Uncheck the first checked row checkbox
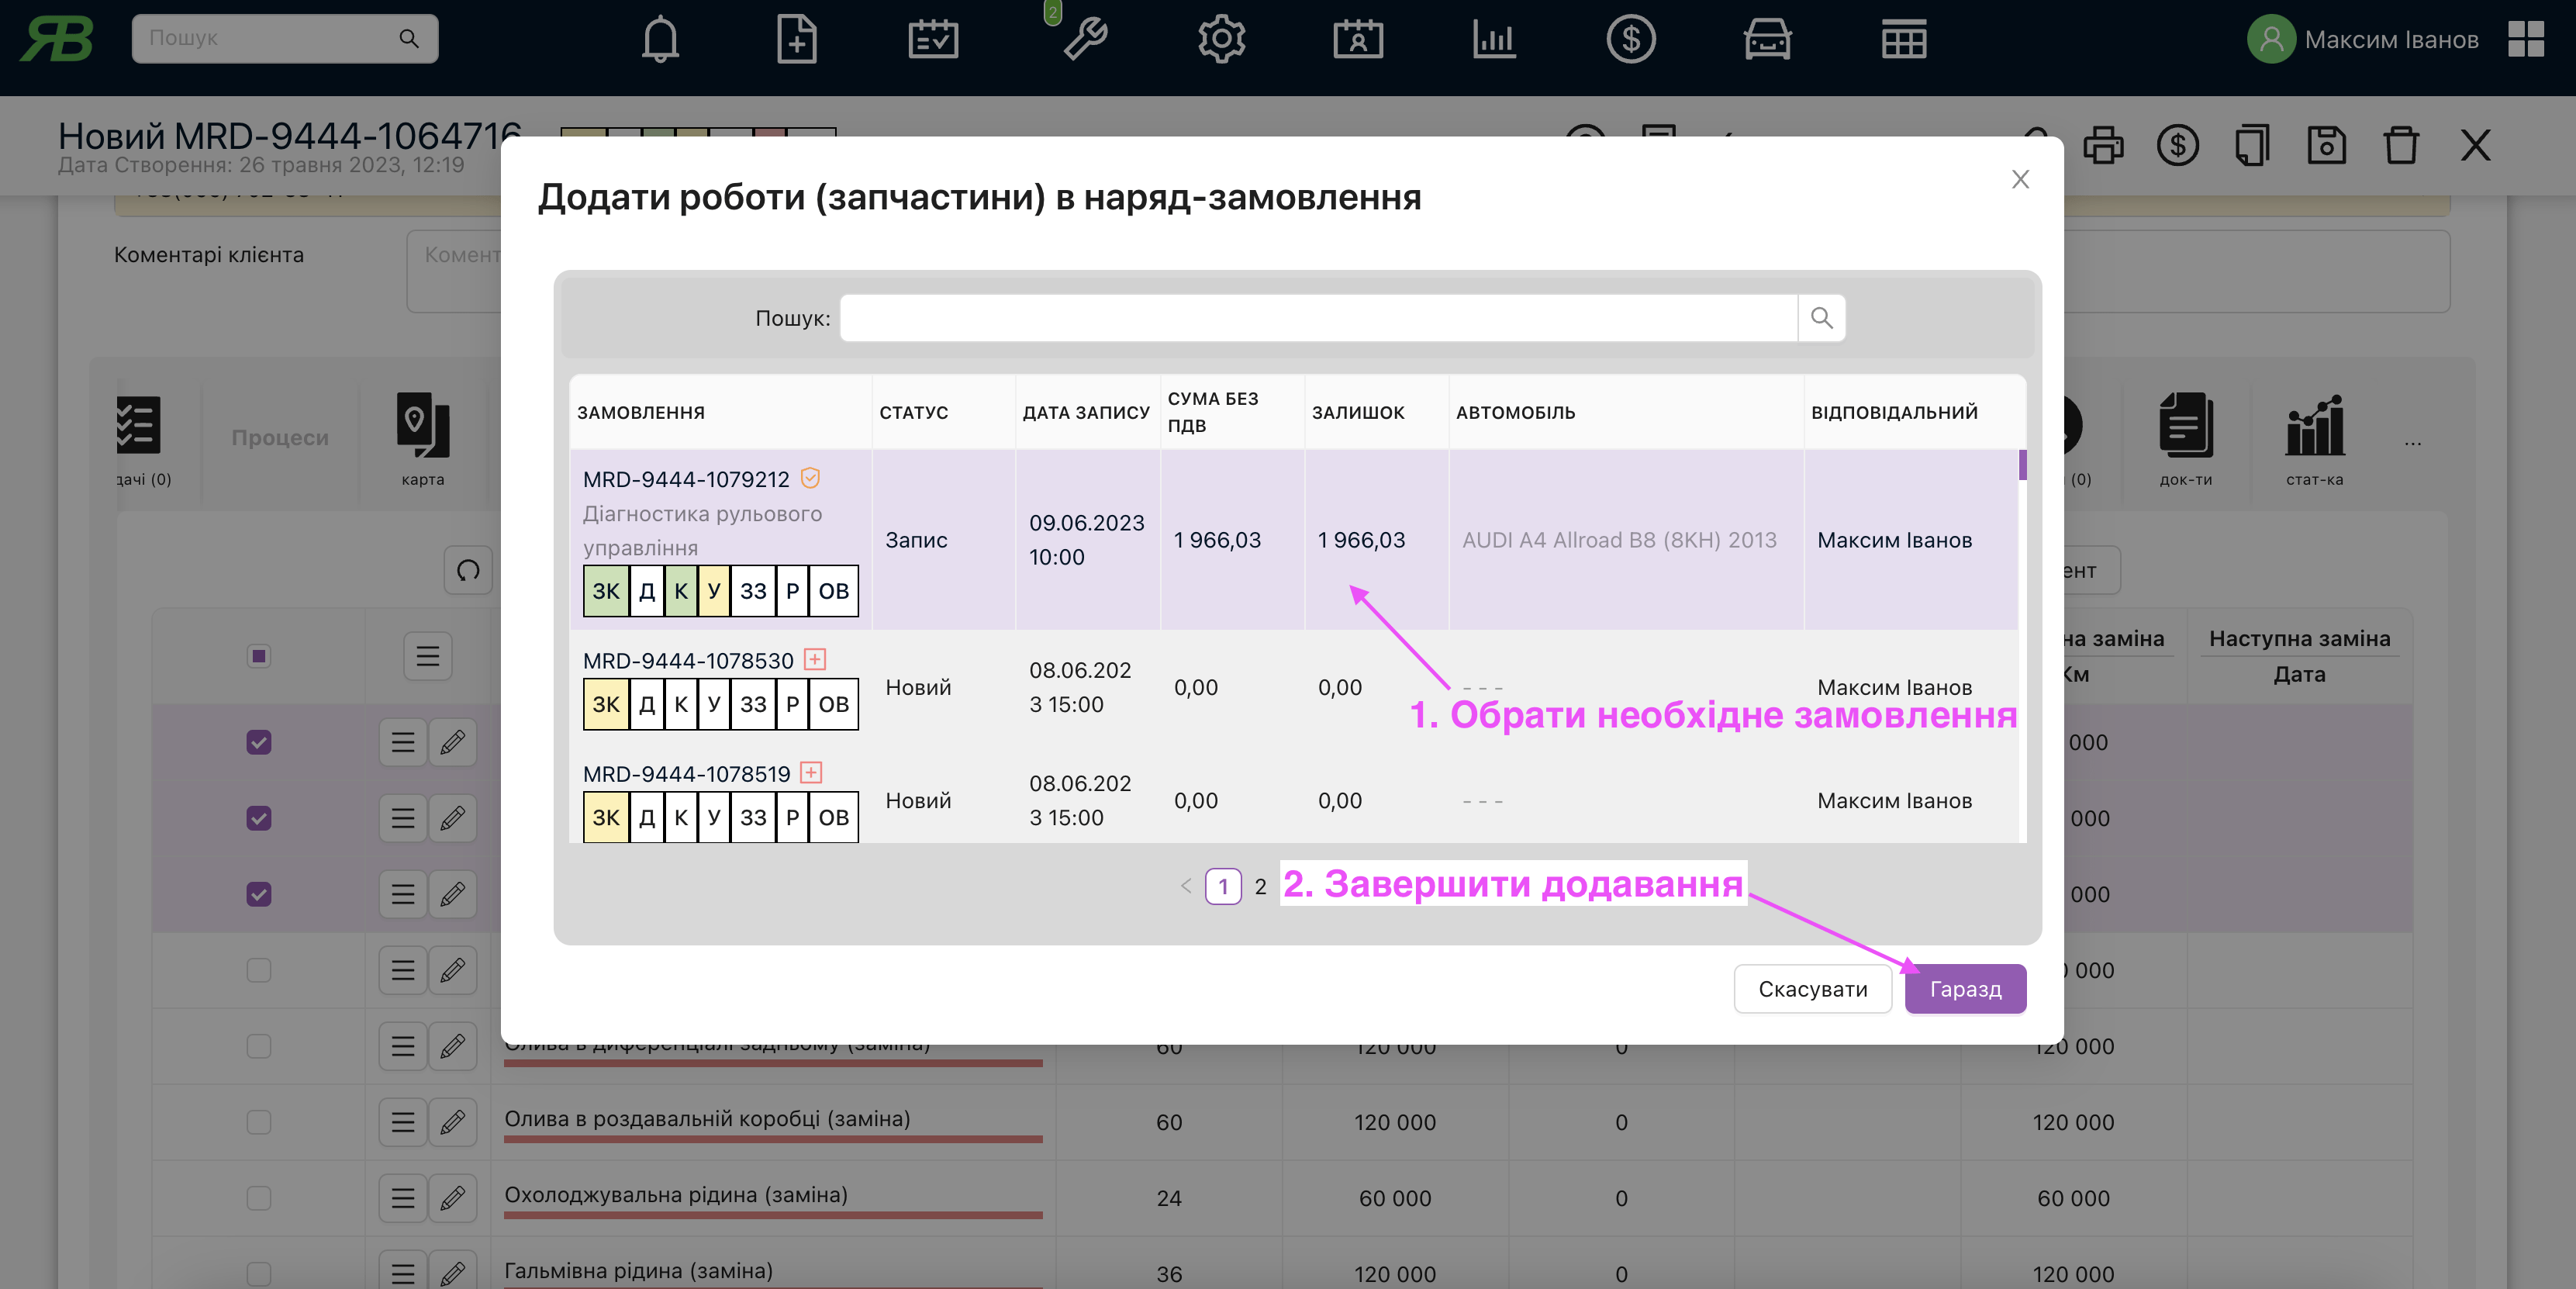This screenshot has height=1289, width=2576. (259, 742)
